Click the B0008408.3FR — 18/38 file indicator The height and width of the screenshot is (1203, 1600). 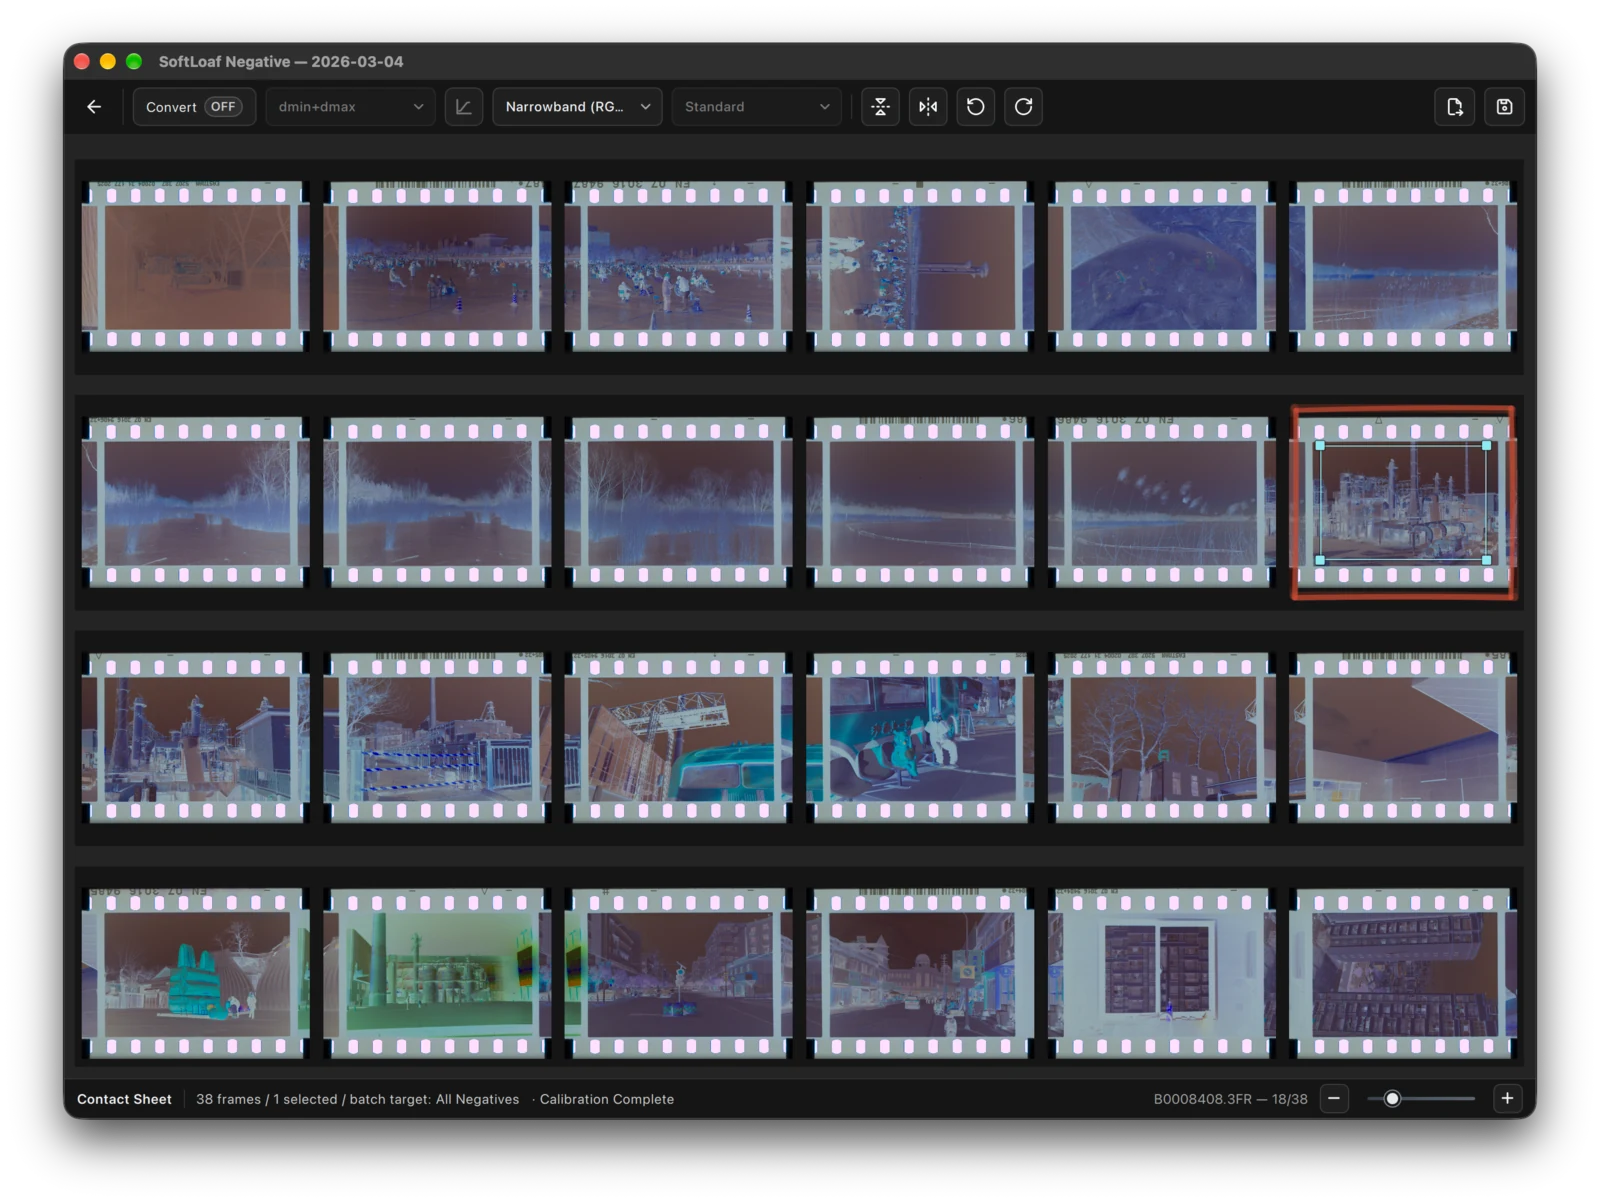1230,1099
